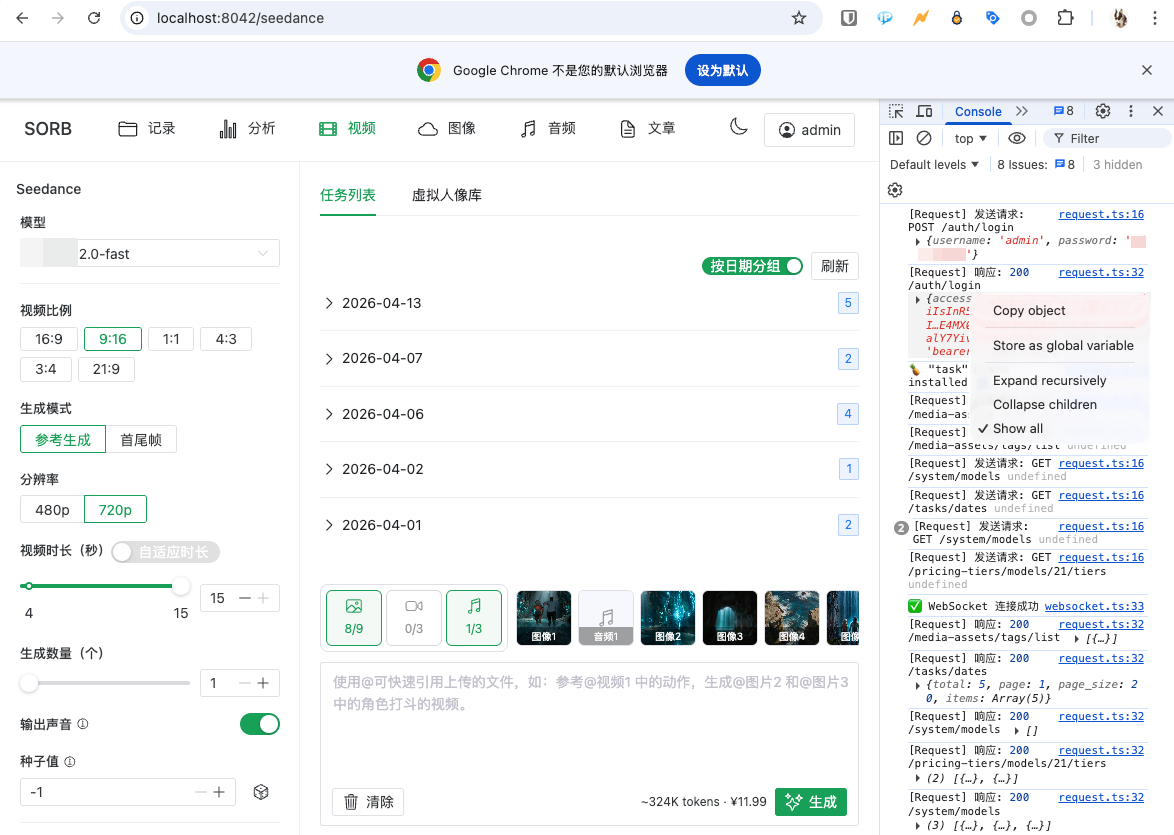The width and height of the screenshot is (1174, 835).
Task: Switch to the 虚拟人像库 tab
Action: click(446, 195)
